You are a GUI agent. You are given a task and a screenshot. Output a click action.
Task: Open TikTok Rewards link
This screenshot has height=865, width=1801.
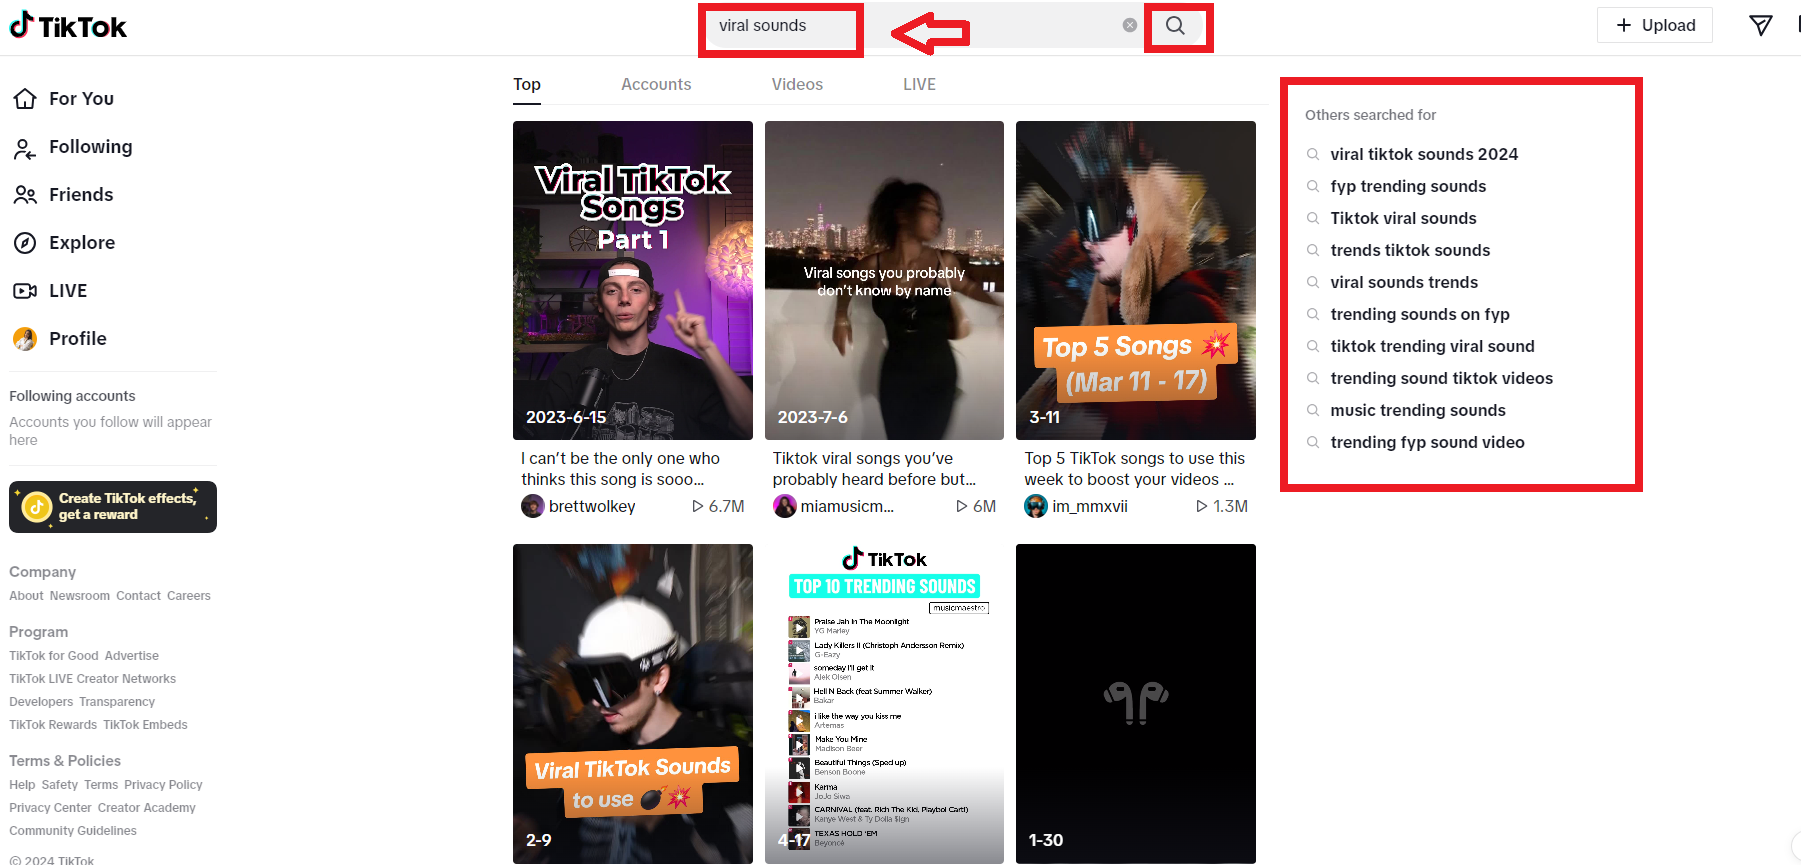53,725
